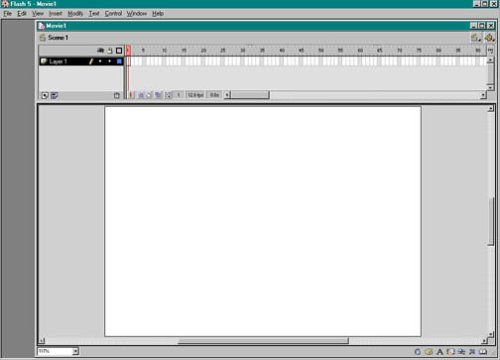Click the stage horizontal scrollbar thumb
Viewport: 500px width, 360px height.
[263, 341]
